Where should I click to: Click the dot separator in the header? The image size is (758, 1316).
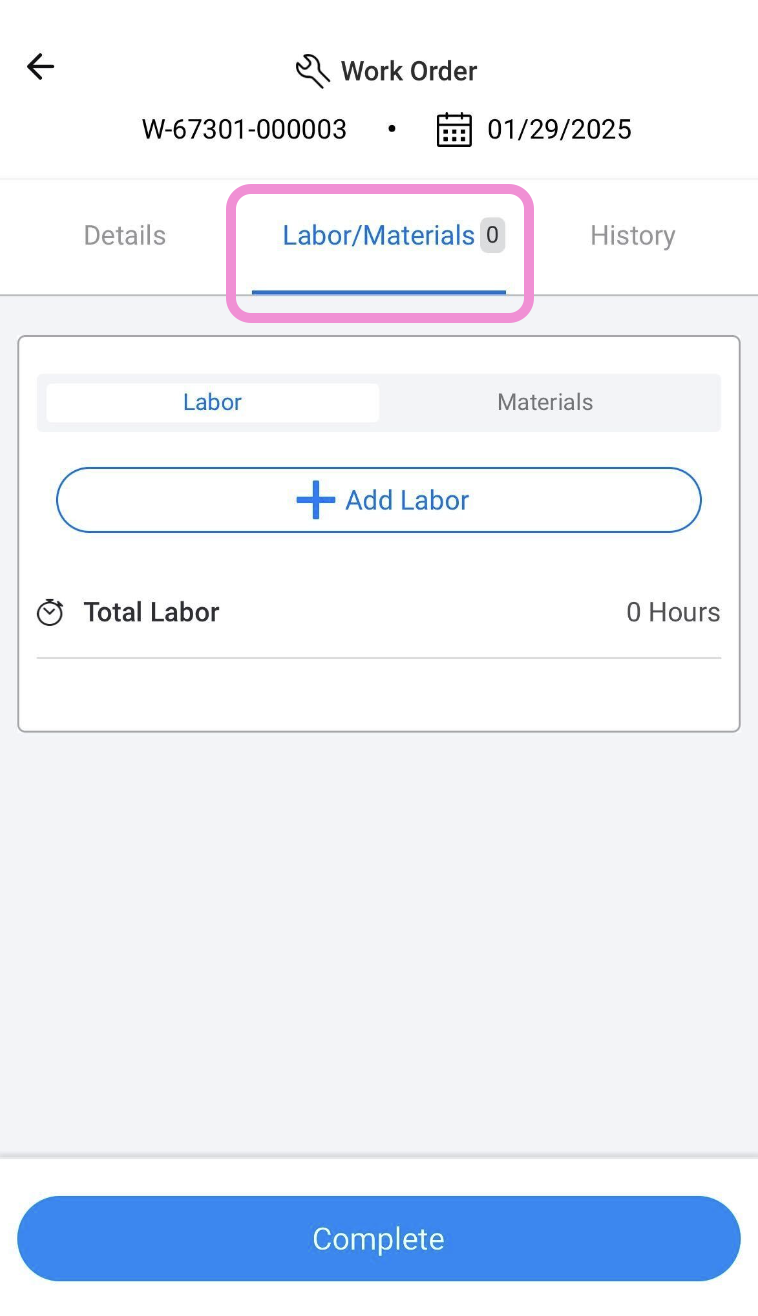pos(392,129)
